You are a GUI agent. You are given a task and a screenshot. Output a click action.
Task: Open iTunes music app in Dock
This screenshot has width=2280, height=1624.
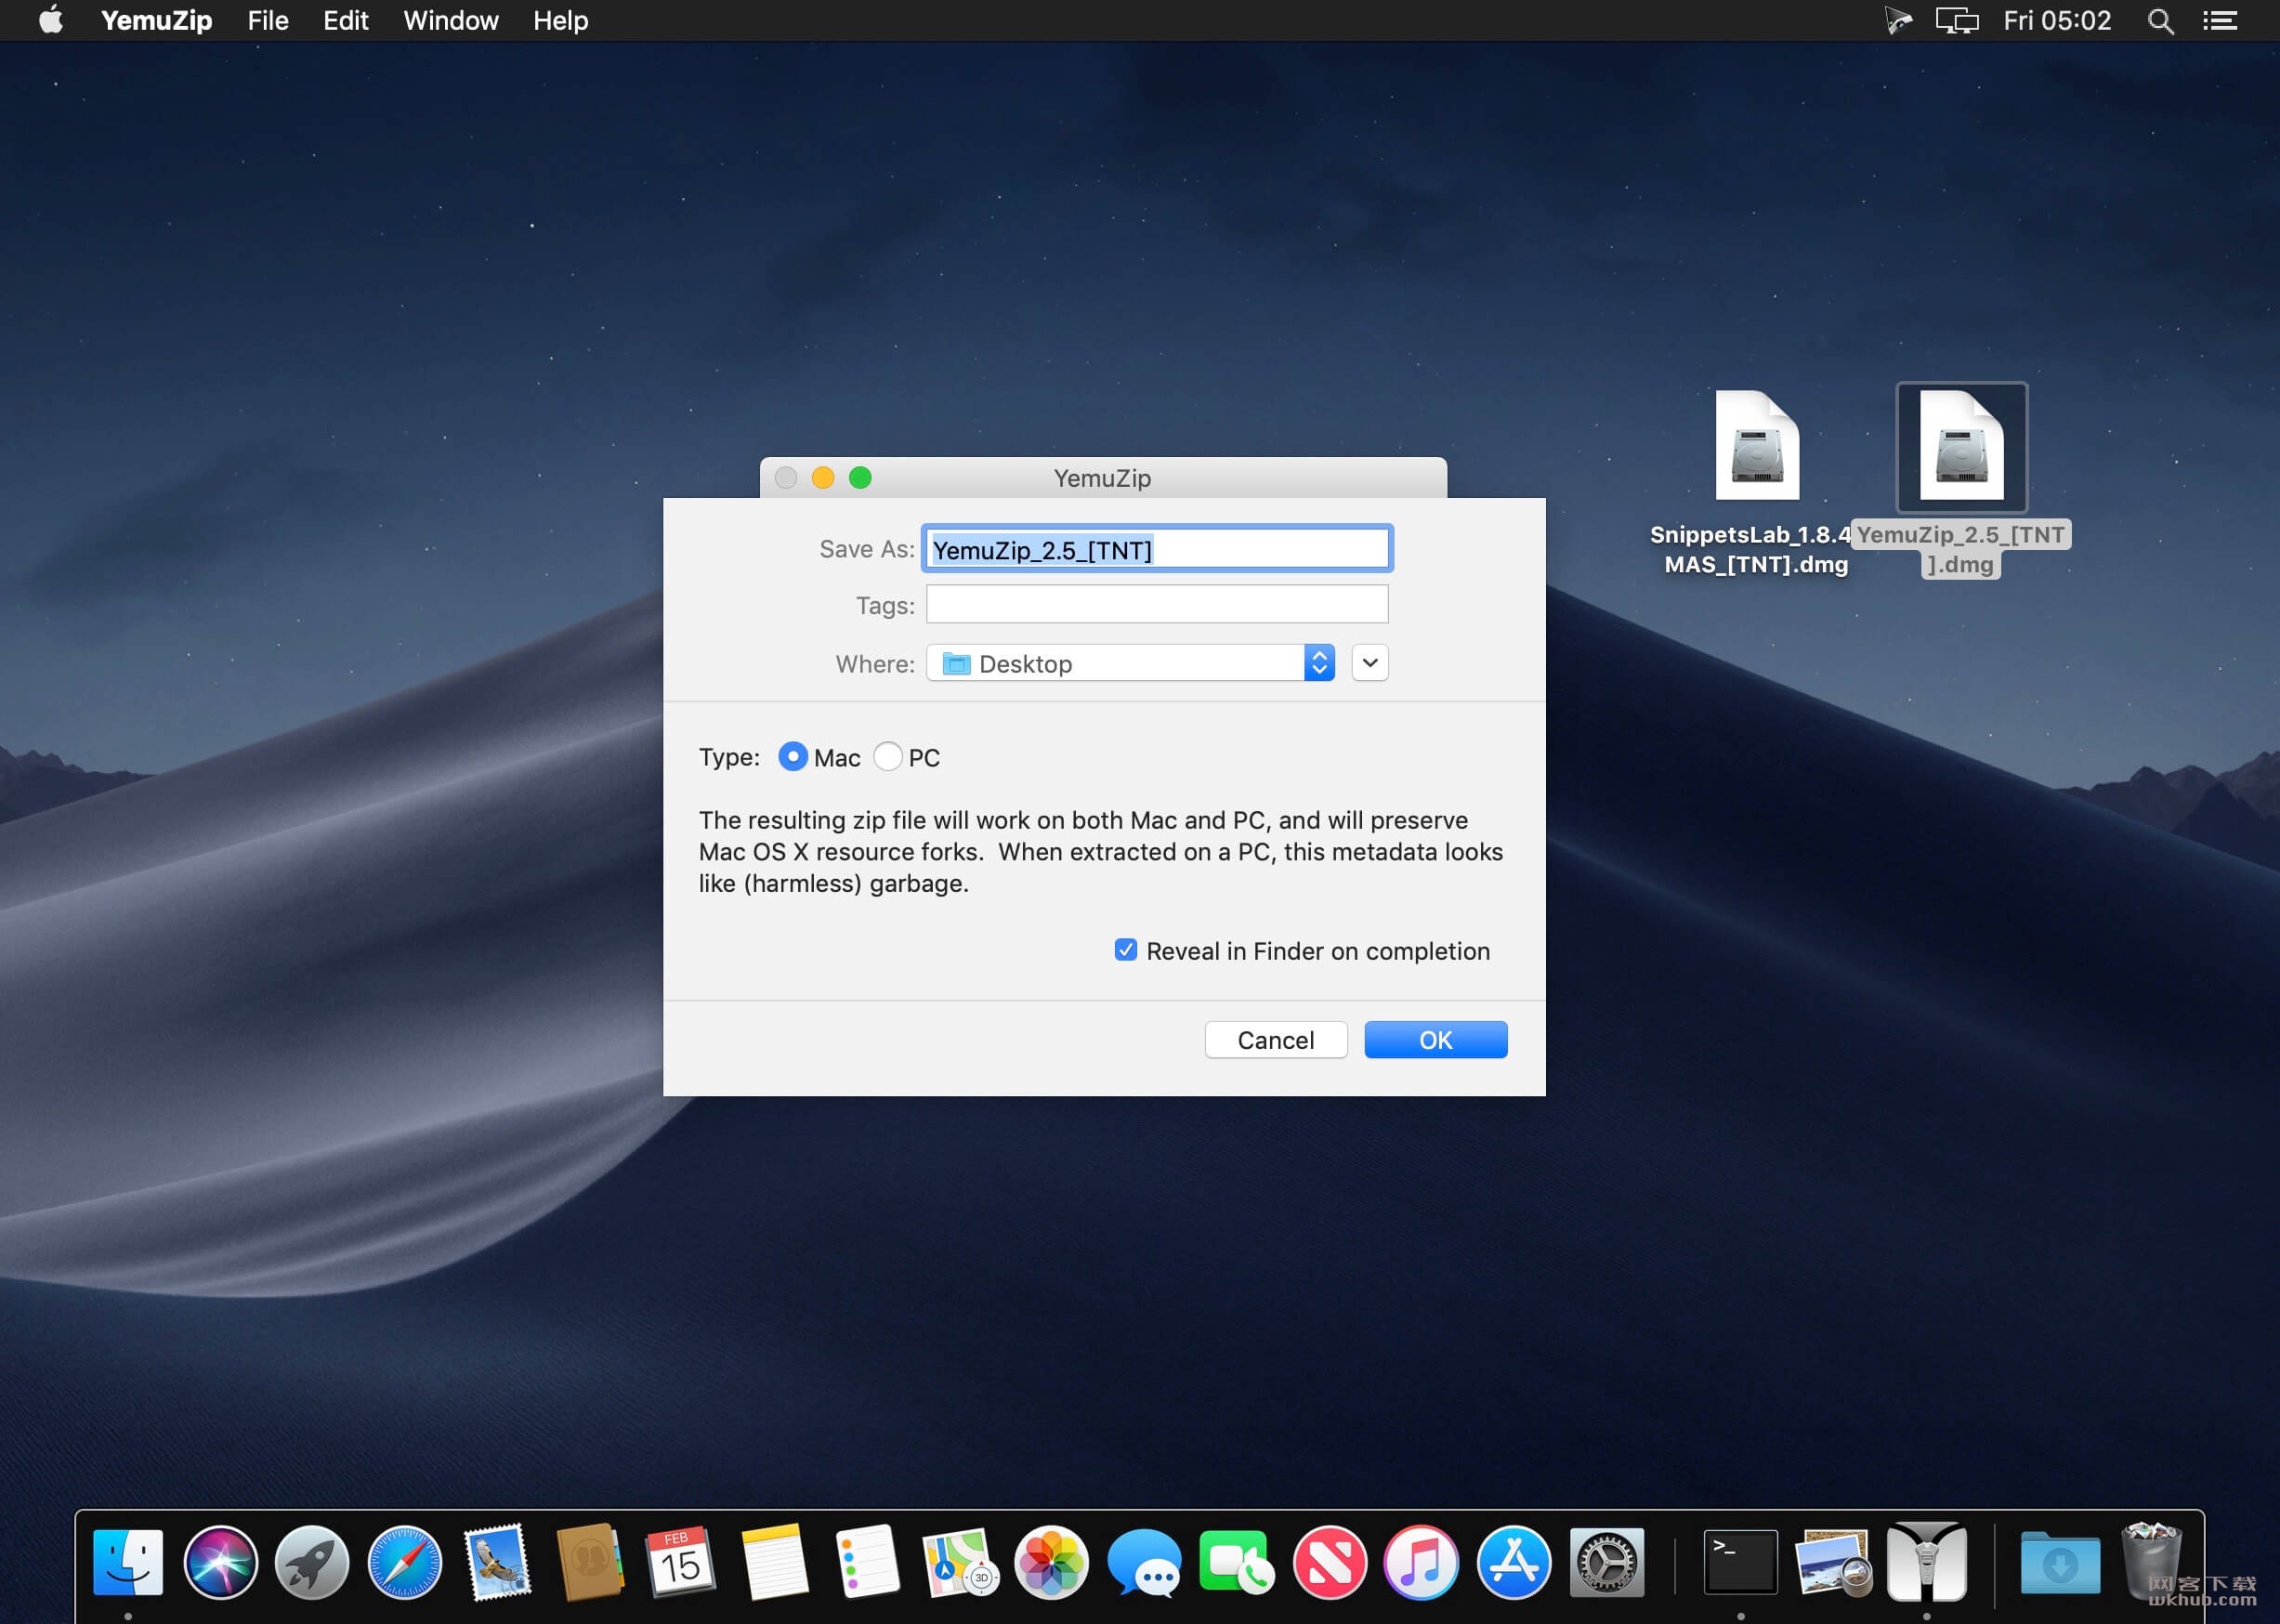[x=1421, y=1562]
